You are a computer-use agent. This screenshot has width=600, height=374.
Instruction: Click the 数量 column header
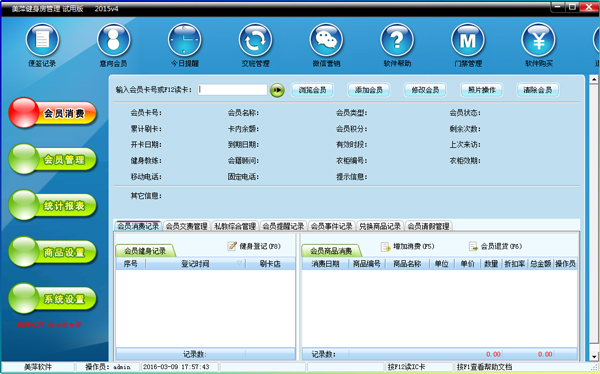(491, 264)
